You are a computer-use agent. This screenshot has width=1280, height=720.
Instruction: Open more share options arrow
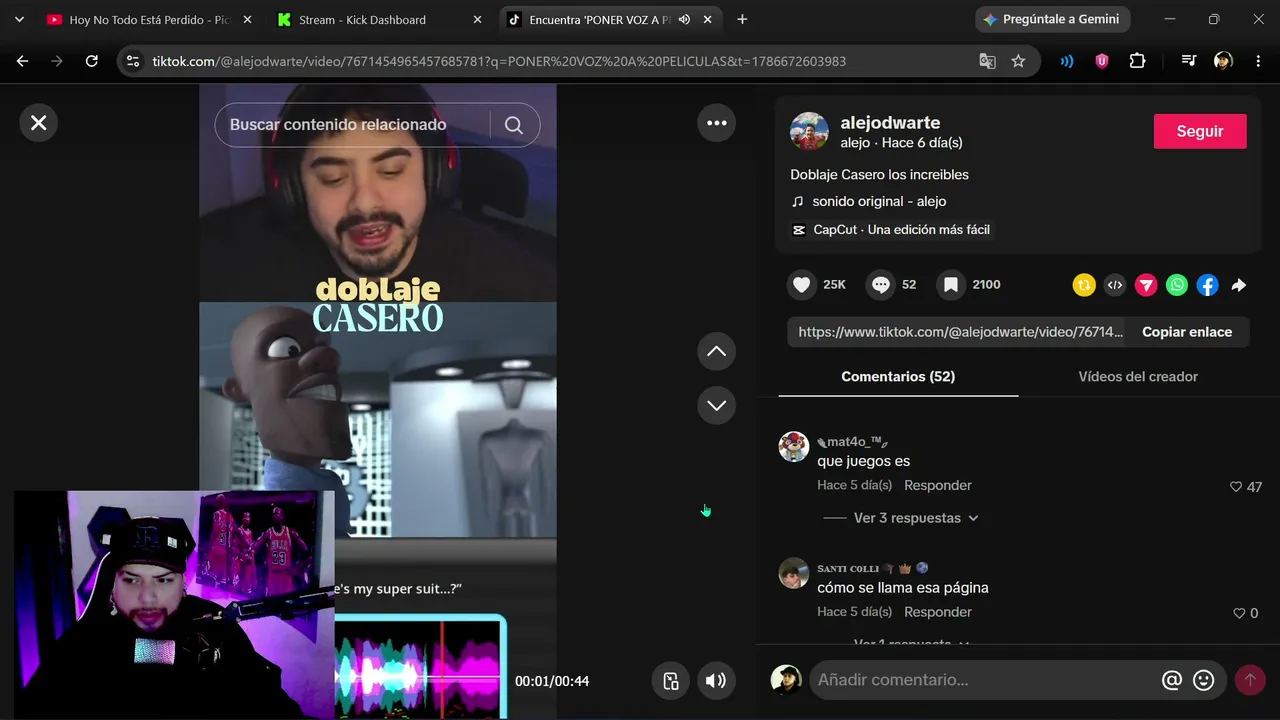pyautogui.click(x=1239, y=285)
